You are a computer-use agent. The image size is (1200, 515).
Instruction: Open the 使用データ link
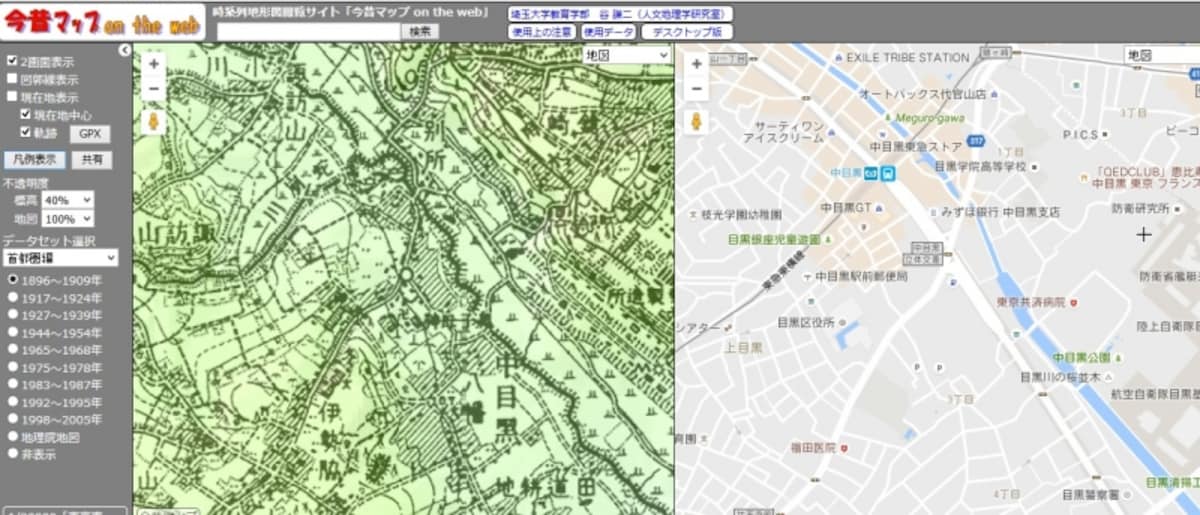(608, 32)
